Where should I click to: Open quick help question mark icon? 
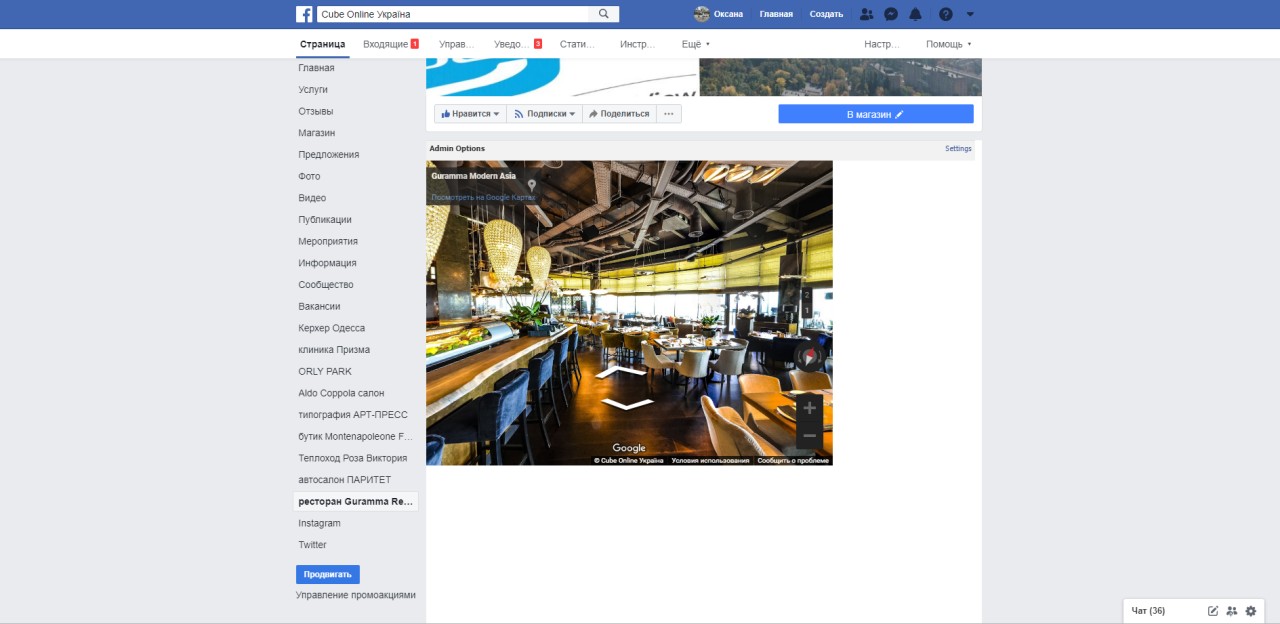[x=946, y=14]
